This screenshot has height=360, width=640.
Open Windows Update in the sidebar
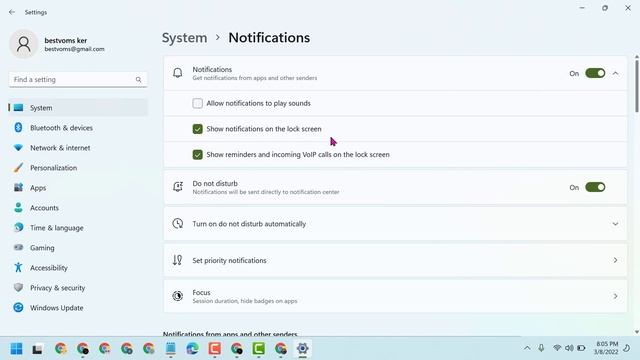(x=78, y=308)
